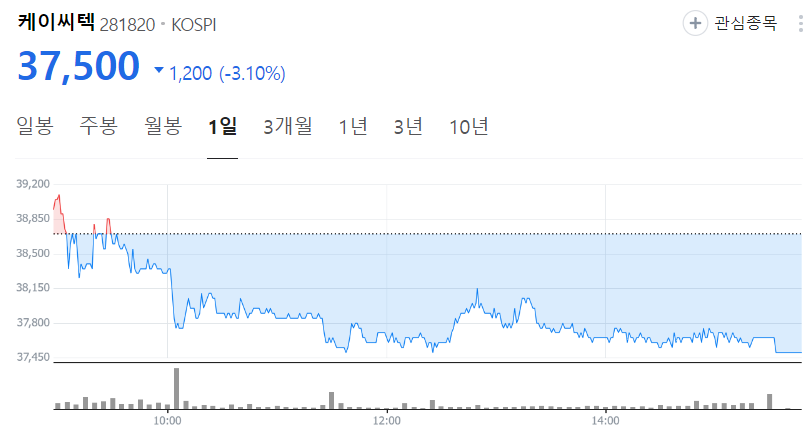Select the 1일 chart tab
The width and height of the screenshot is (810, 434).
click(x=222, y=126)
